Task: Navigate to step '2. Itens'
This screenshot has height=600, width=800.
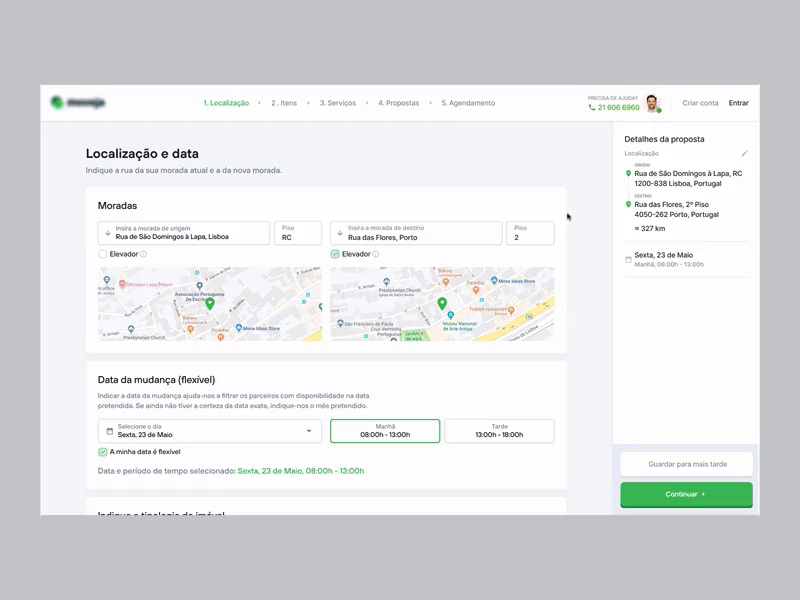Action: coord(283,102)
